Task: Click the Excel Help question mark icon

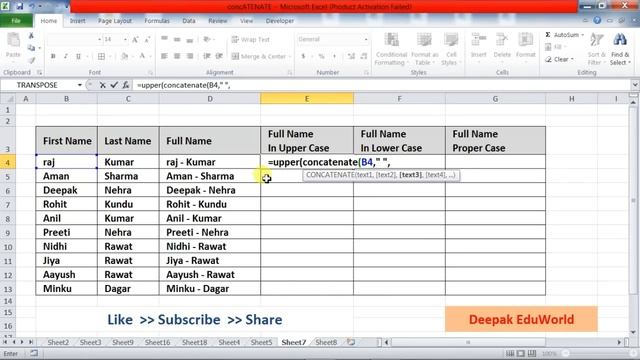Action: click(597, 20)
